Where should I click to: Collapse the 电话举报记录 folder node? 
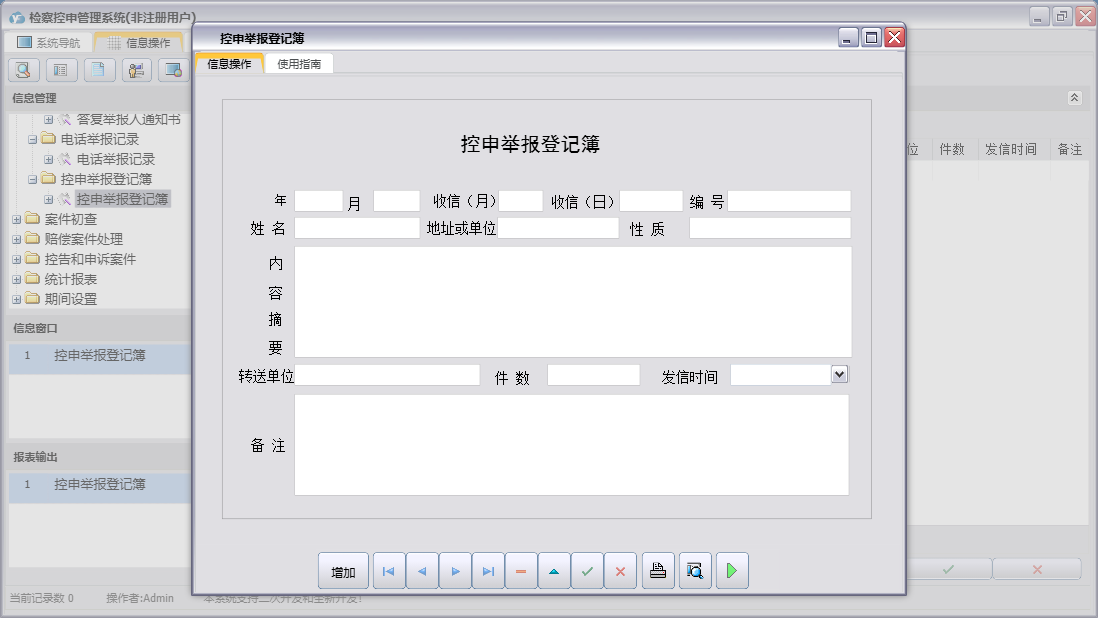[32, 139]
